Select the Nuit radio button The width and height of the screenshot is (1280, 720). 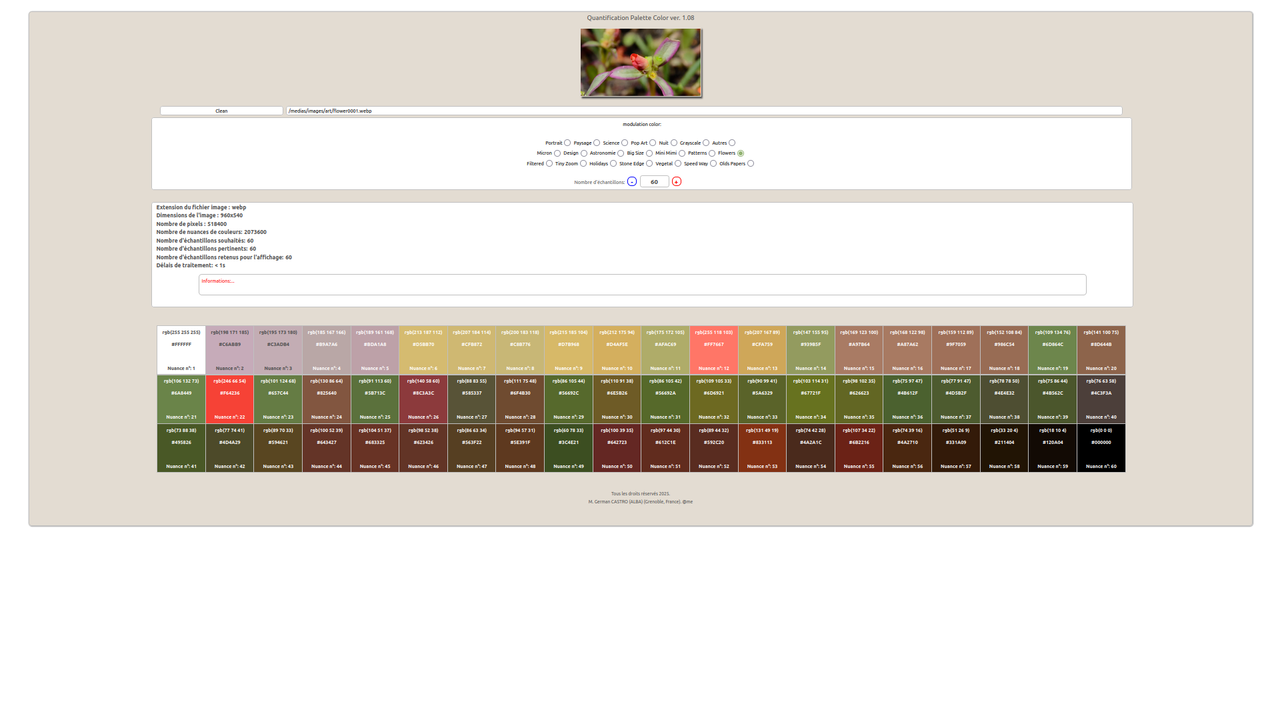[674, 143]
